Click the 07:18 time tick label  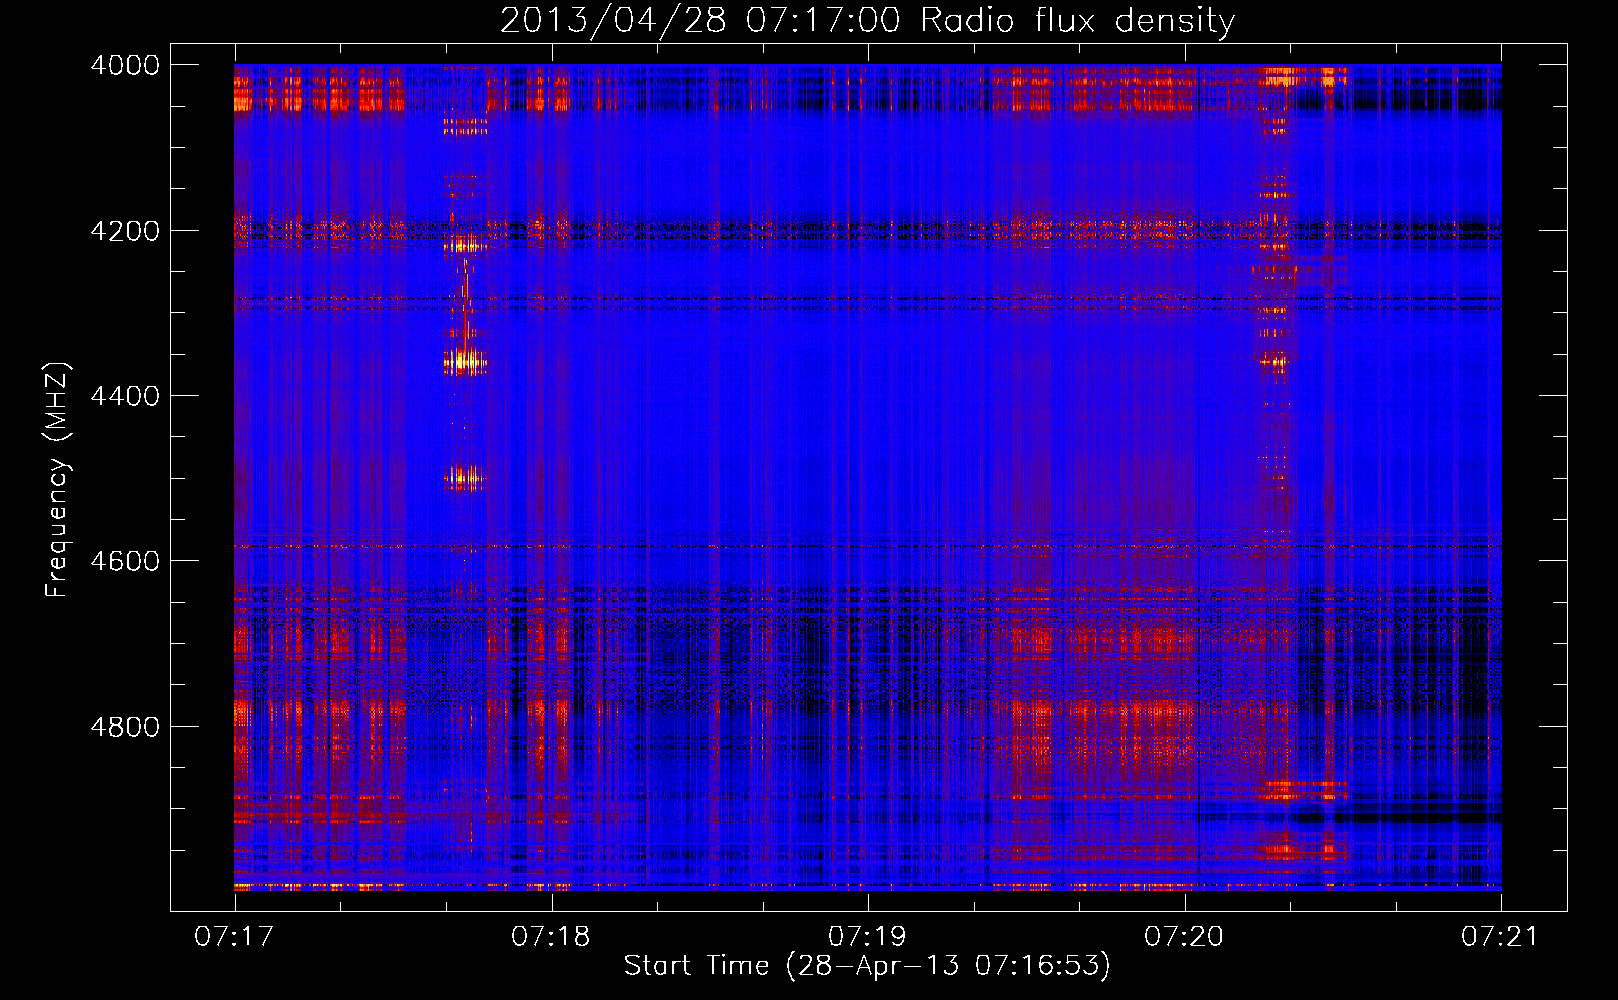click(551, 937)
